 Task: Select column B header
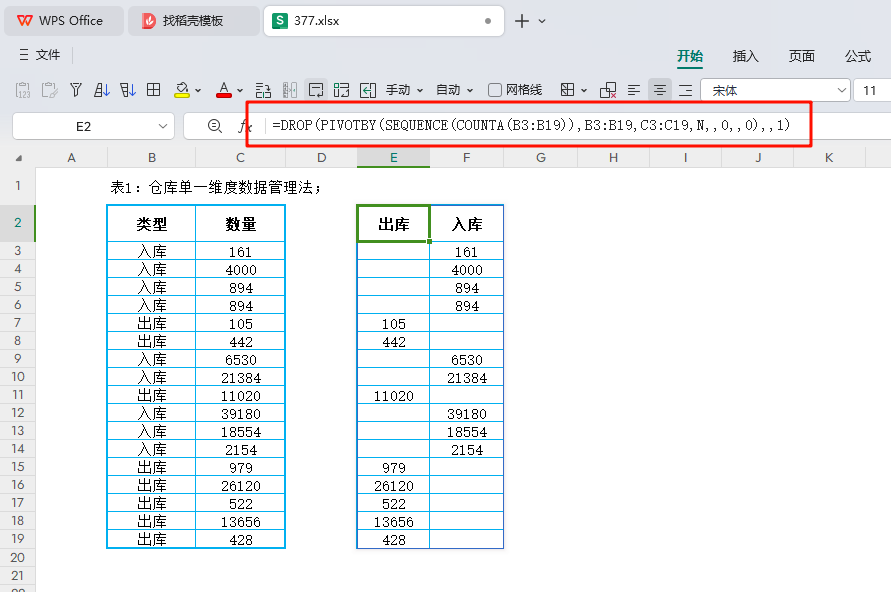(152, 157)
